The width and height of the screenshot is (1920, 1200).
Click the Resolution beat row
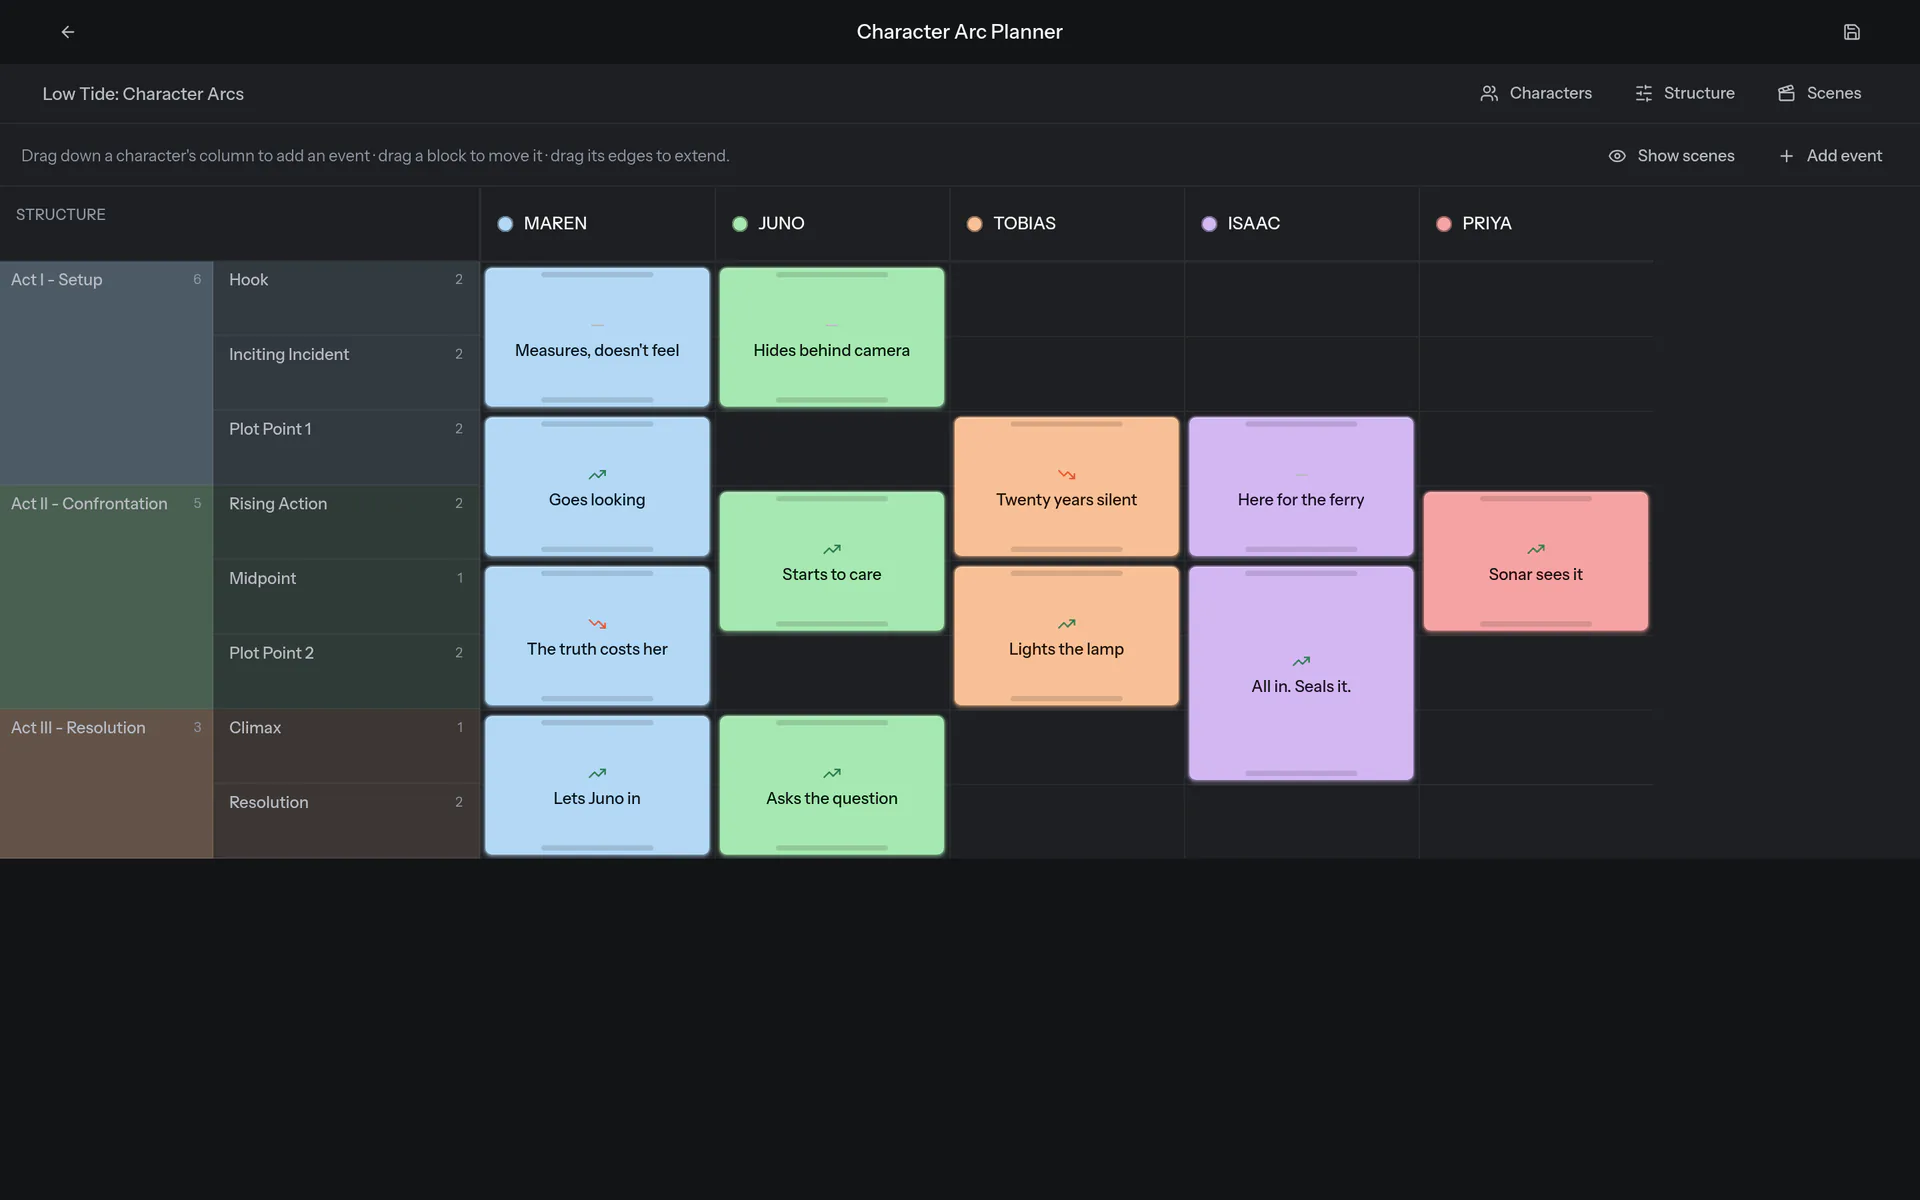[346, 821]
